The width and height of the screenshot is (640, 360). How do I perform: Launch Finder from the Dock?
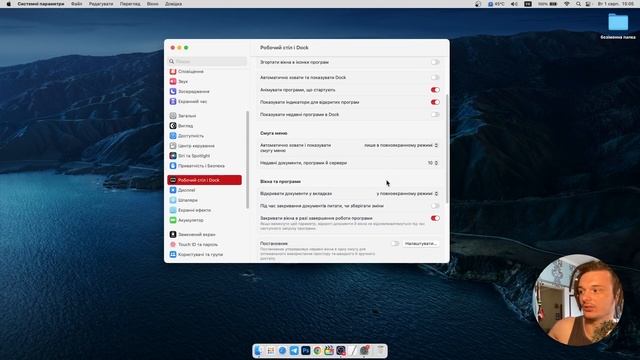(x=259, y=351)
